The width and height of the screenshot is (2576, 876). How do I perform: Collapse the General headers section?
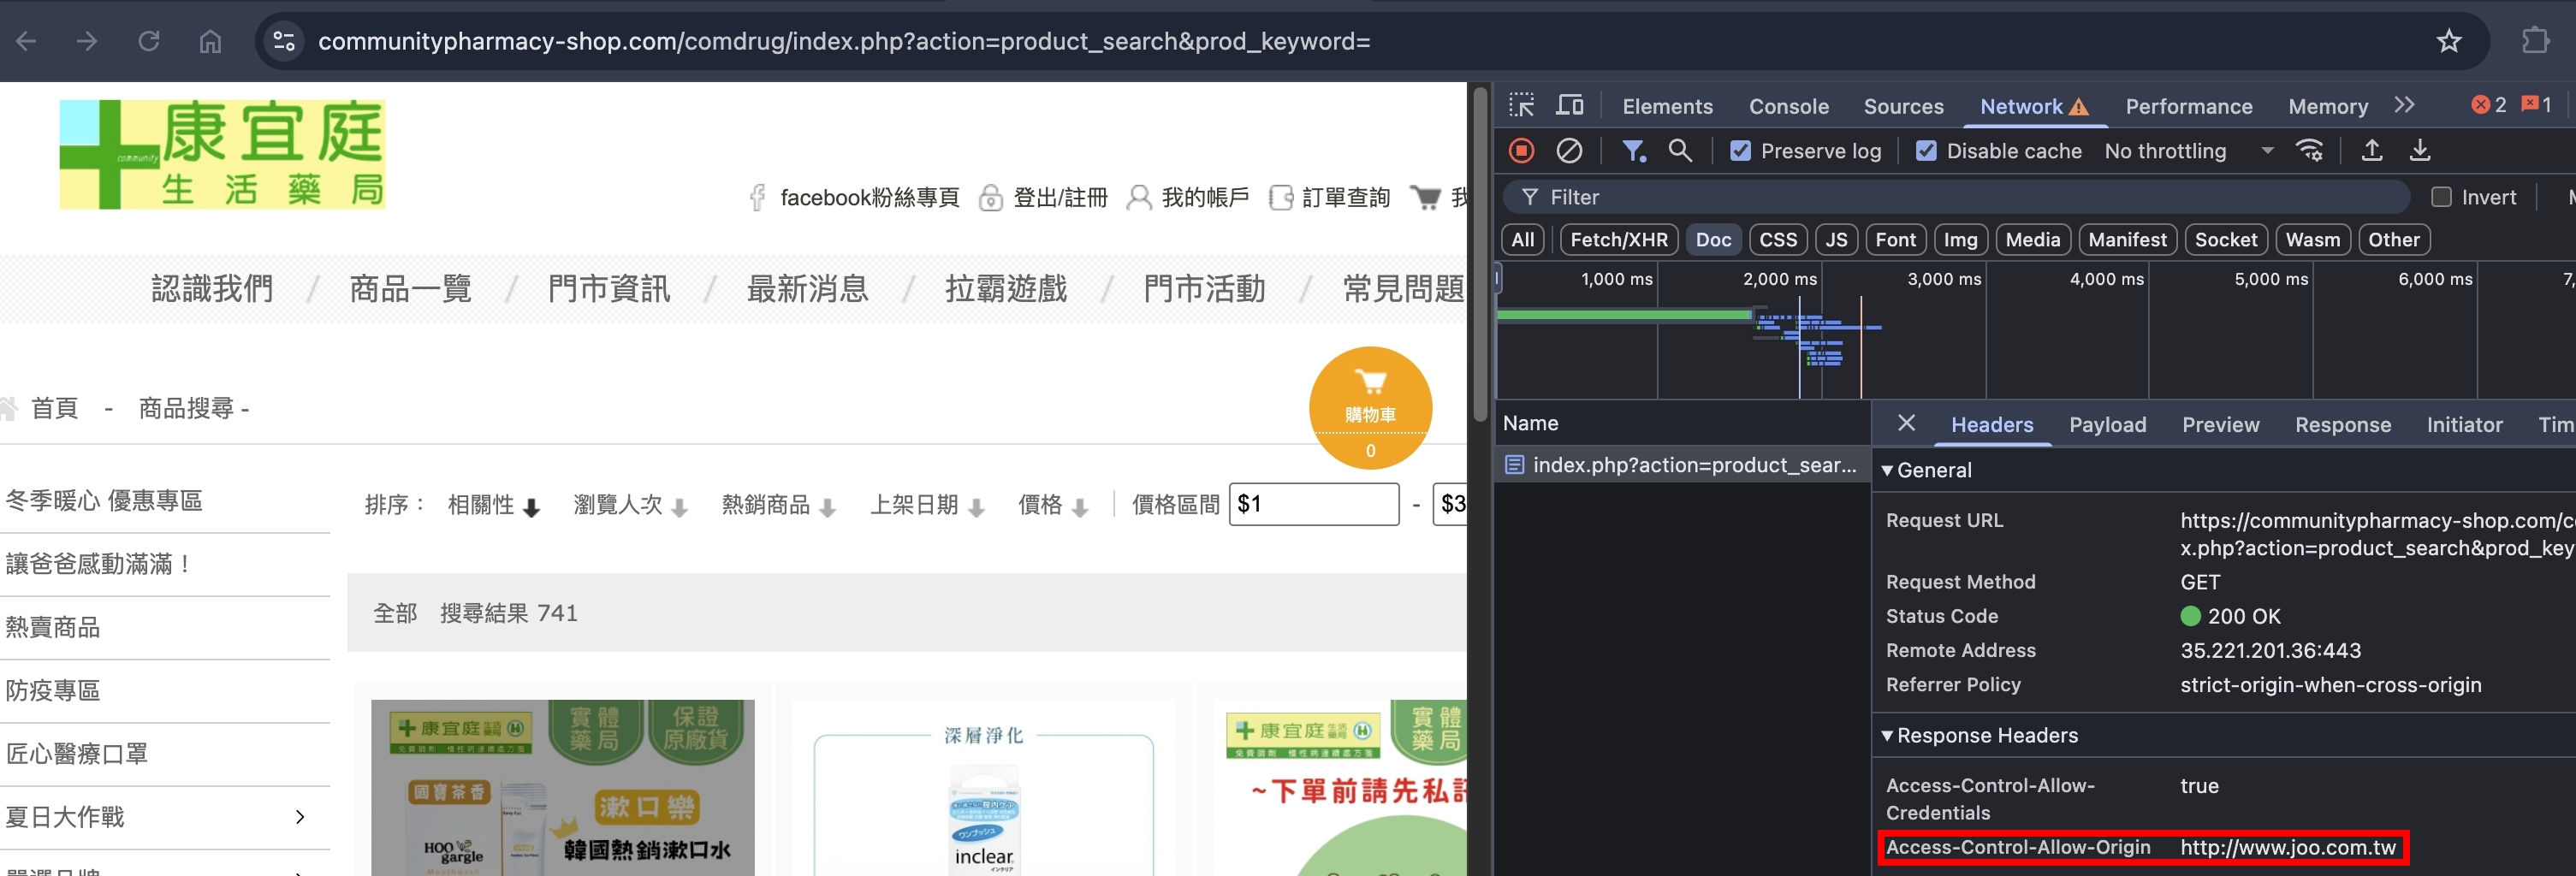(x=1887, y=470)
